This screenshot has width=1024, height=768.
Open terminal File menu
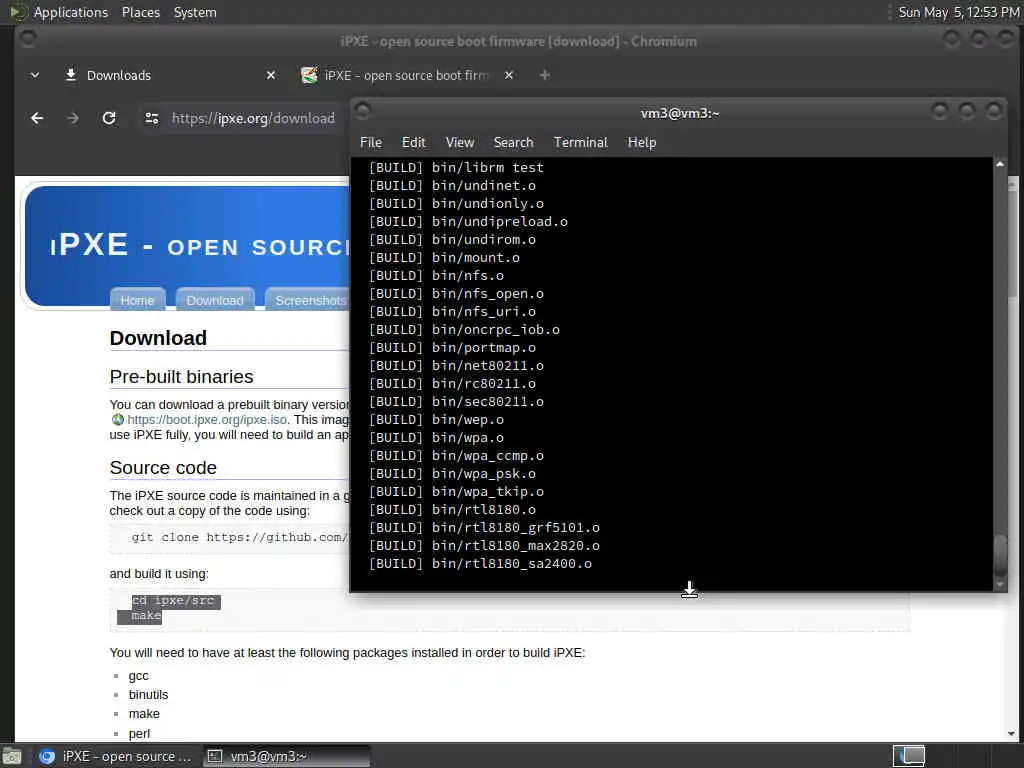coord(370,142)
